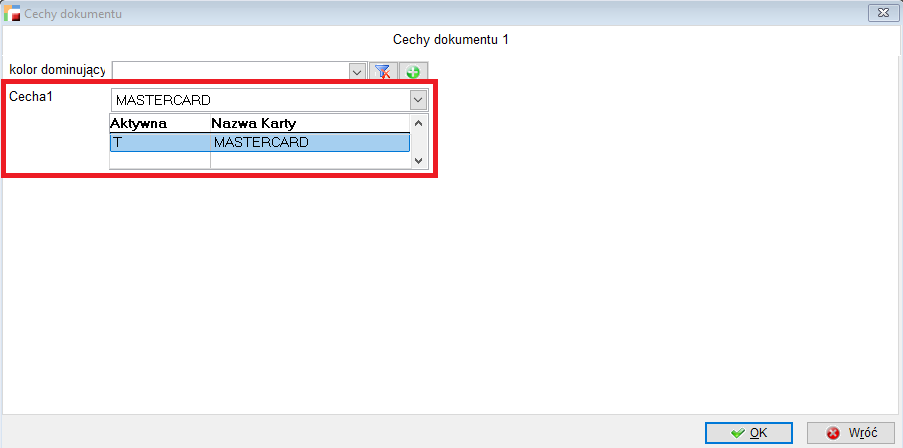Confirm with the OK button
The width and height of the screenshot is (903, 448).
(x=749, y=432)
